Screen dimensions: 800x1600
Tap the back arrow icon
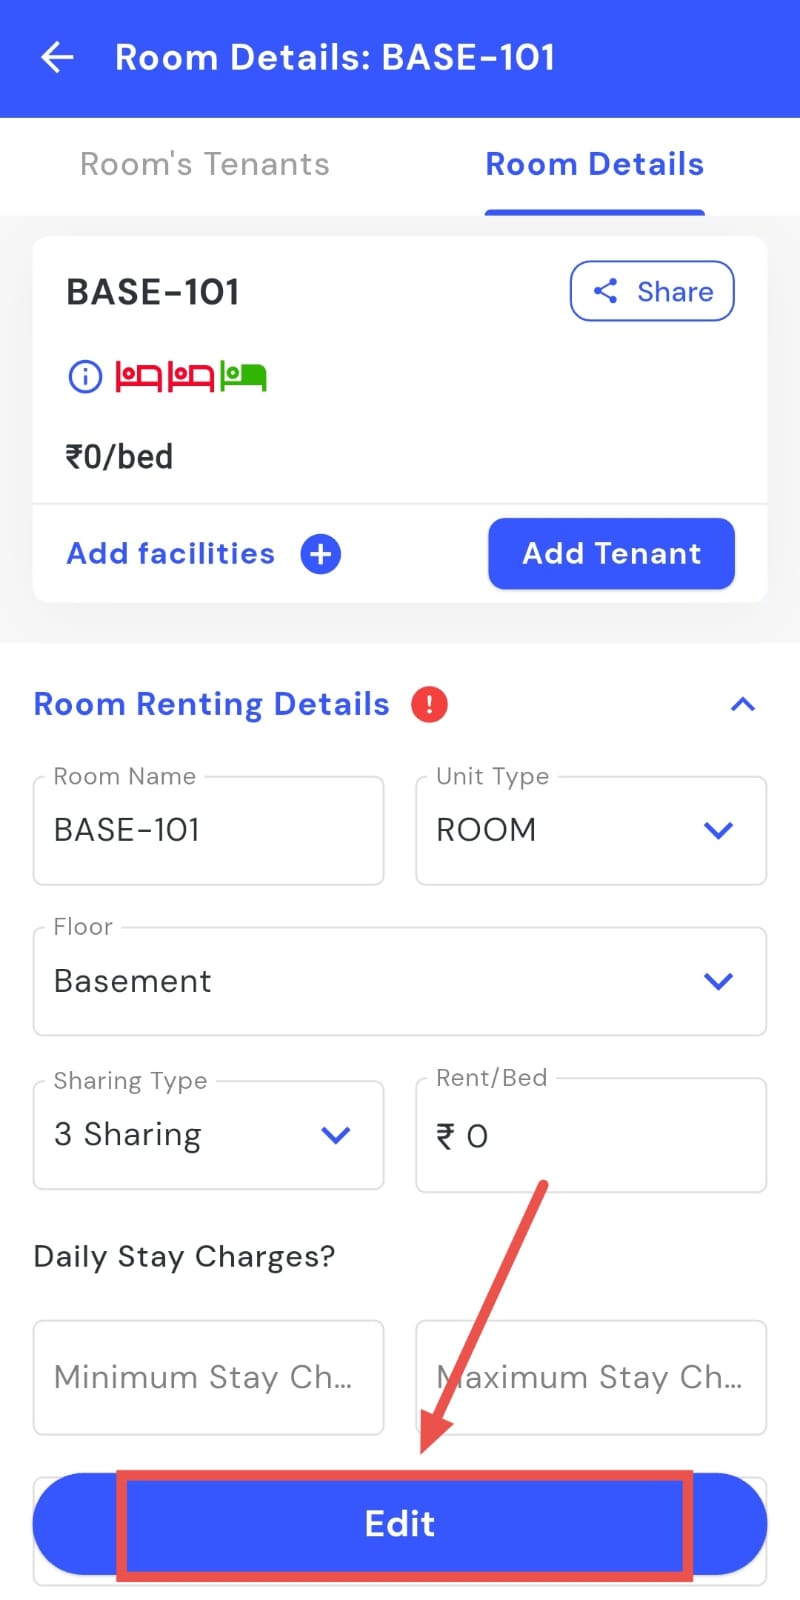57,58
